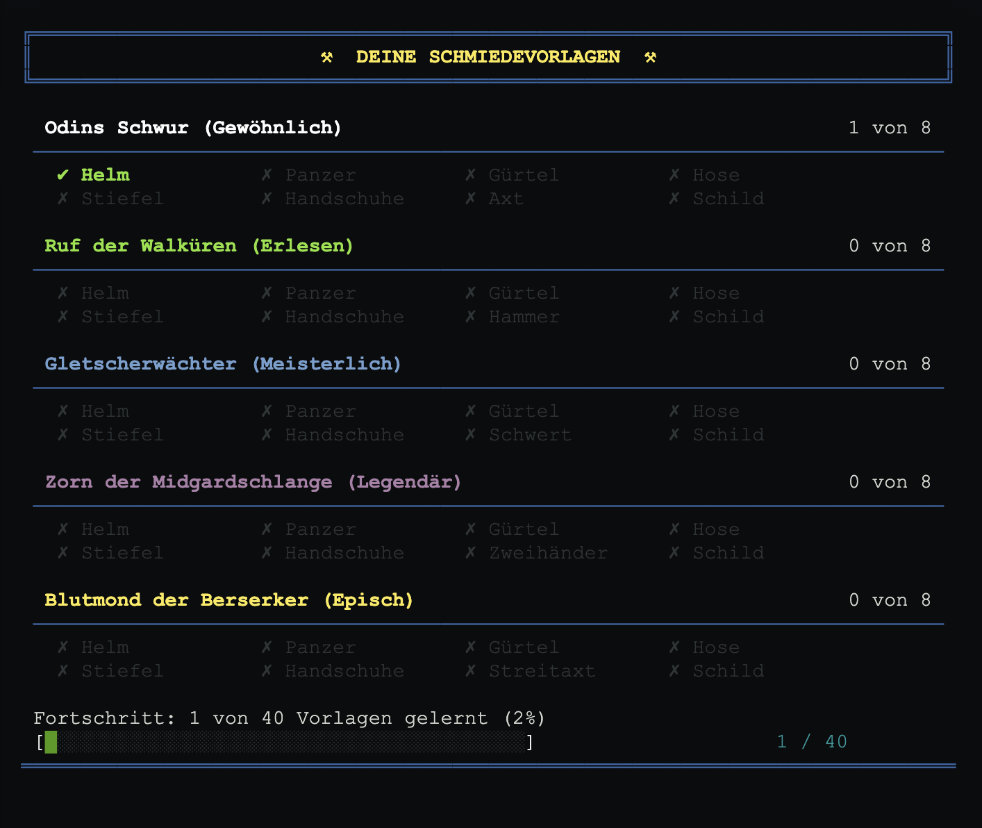The image size is (982, 828).
Task: Select the Gletscherwächter (Meisterlich) heading
Action: click(223, 364)
